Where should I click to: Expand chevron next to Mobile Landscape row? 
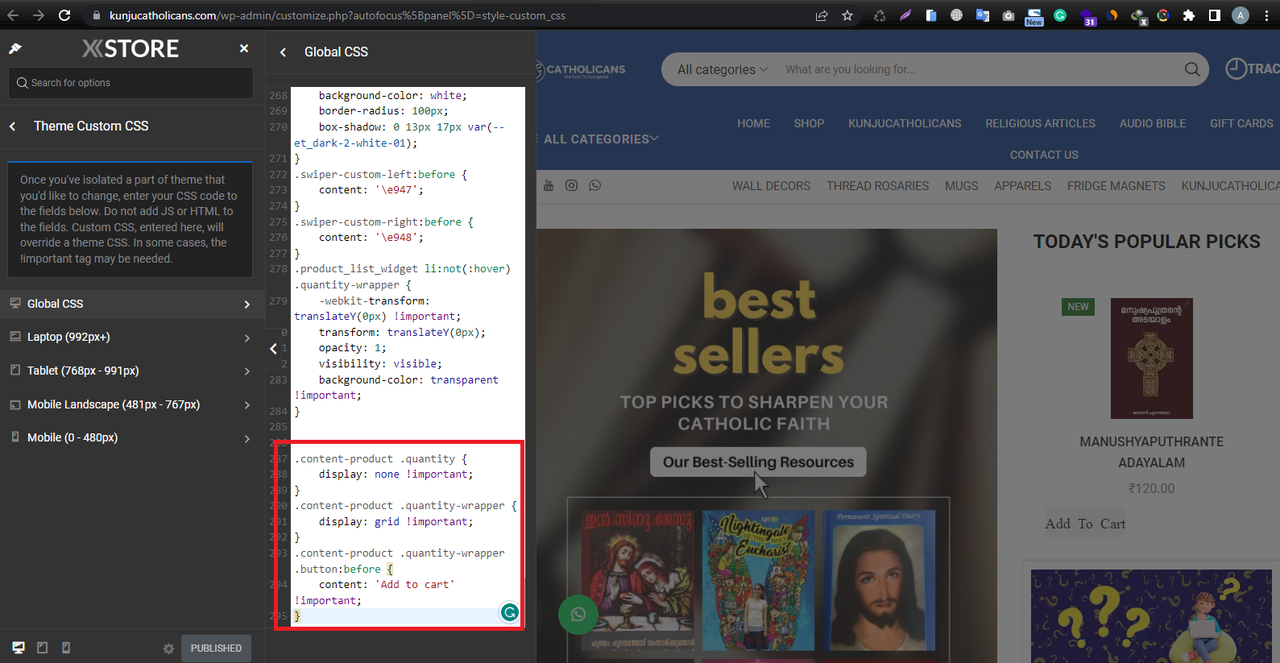(x=247, y=405)
